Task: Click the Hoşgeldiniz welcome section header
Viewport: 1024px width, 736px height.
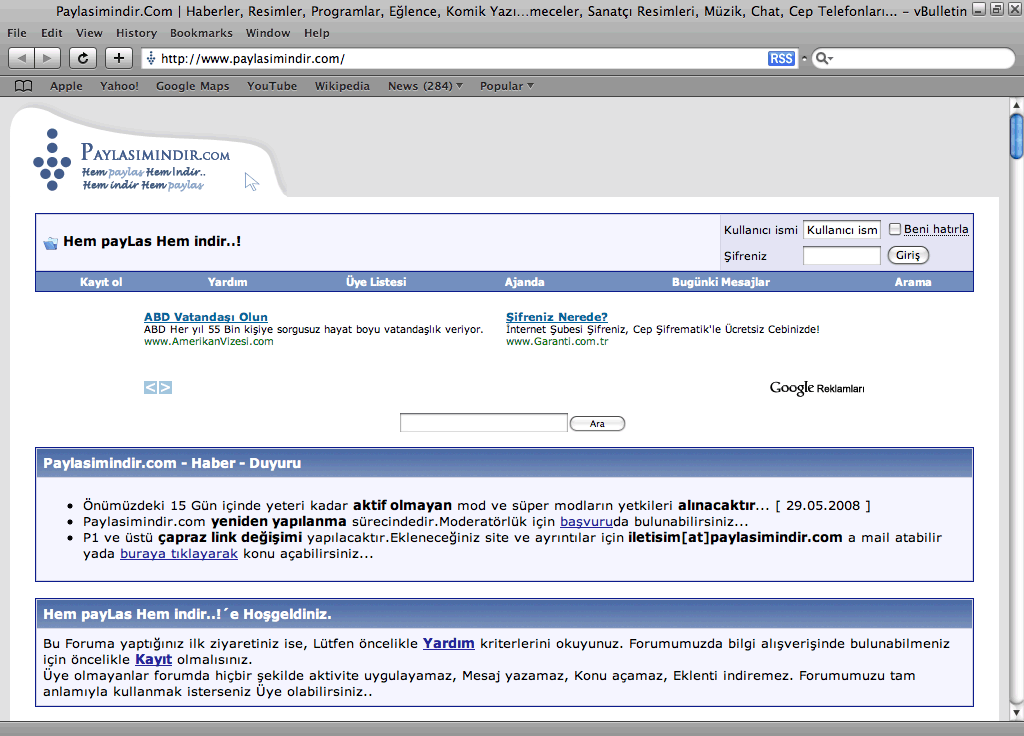Action: [504, 614]
